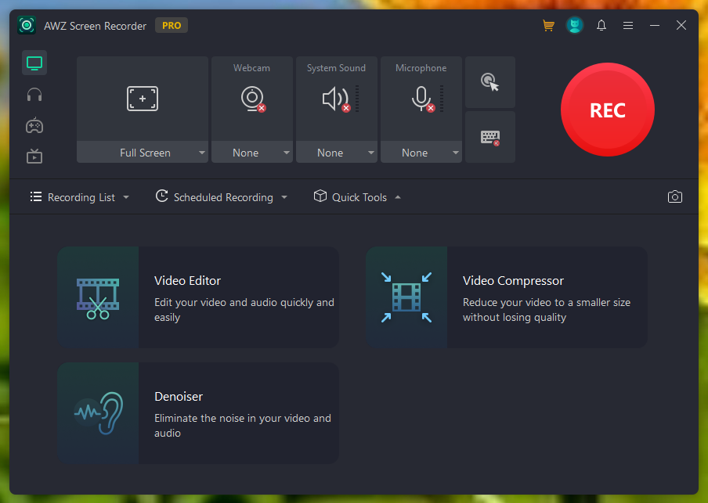Image resolution: width=708 pixels, height=503 pixels.
Task: Click the System Sound volume level meter
Action: 357,98
